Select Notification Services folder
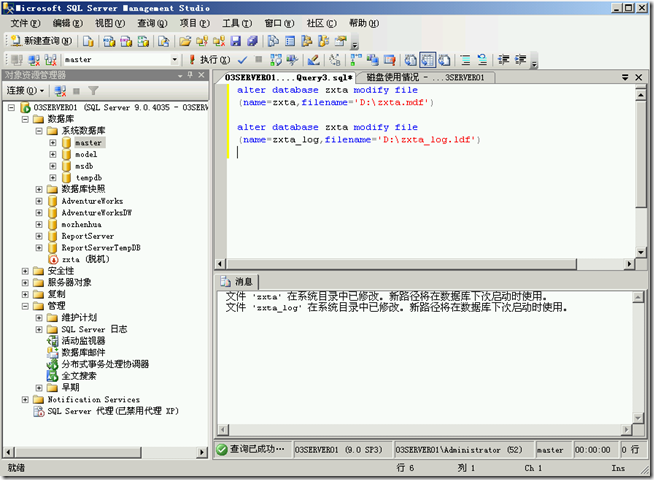 [94, 400]
